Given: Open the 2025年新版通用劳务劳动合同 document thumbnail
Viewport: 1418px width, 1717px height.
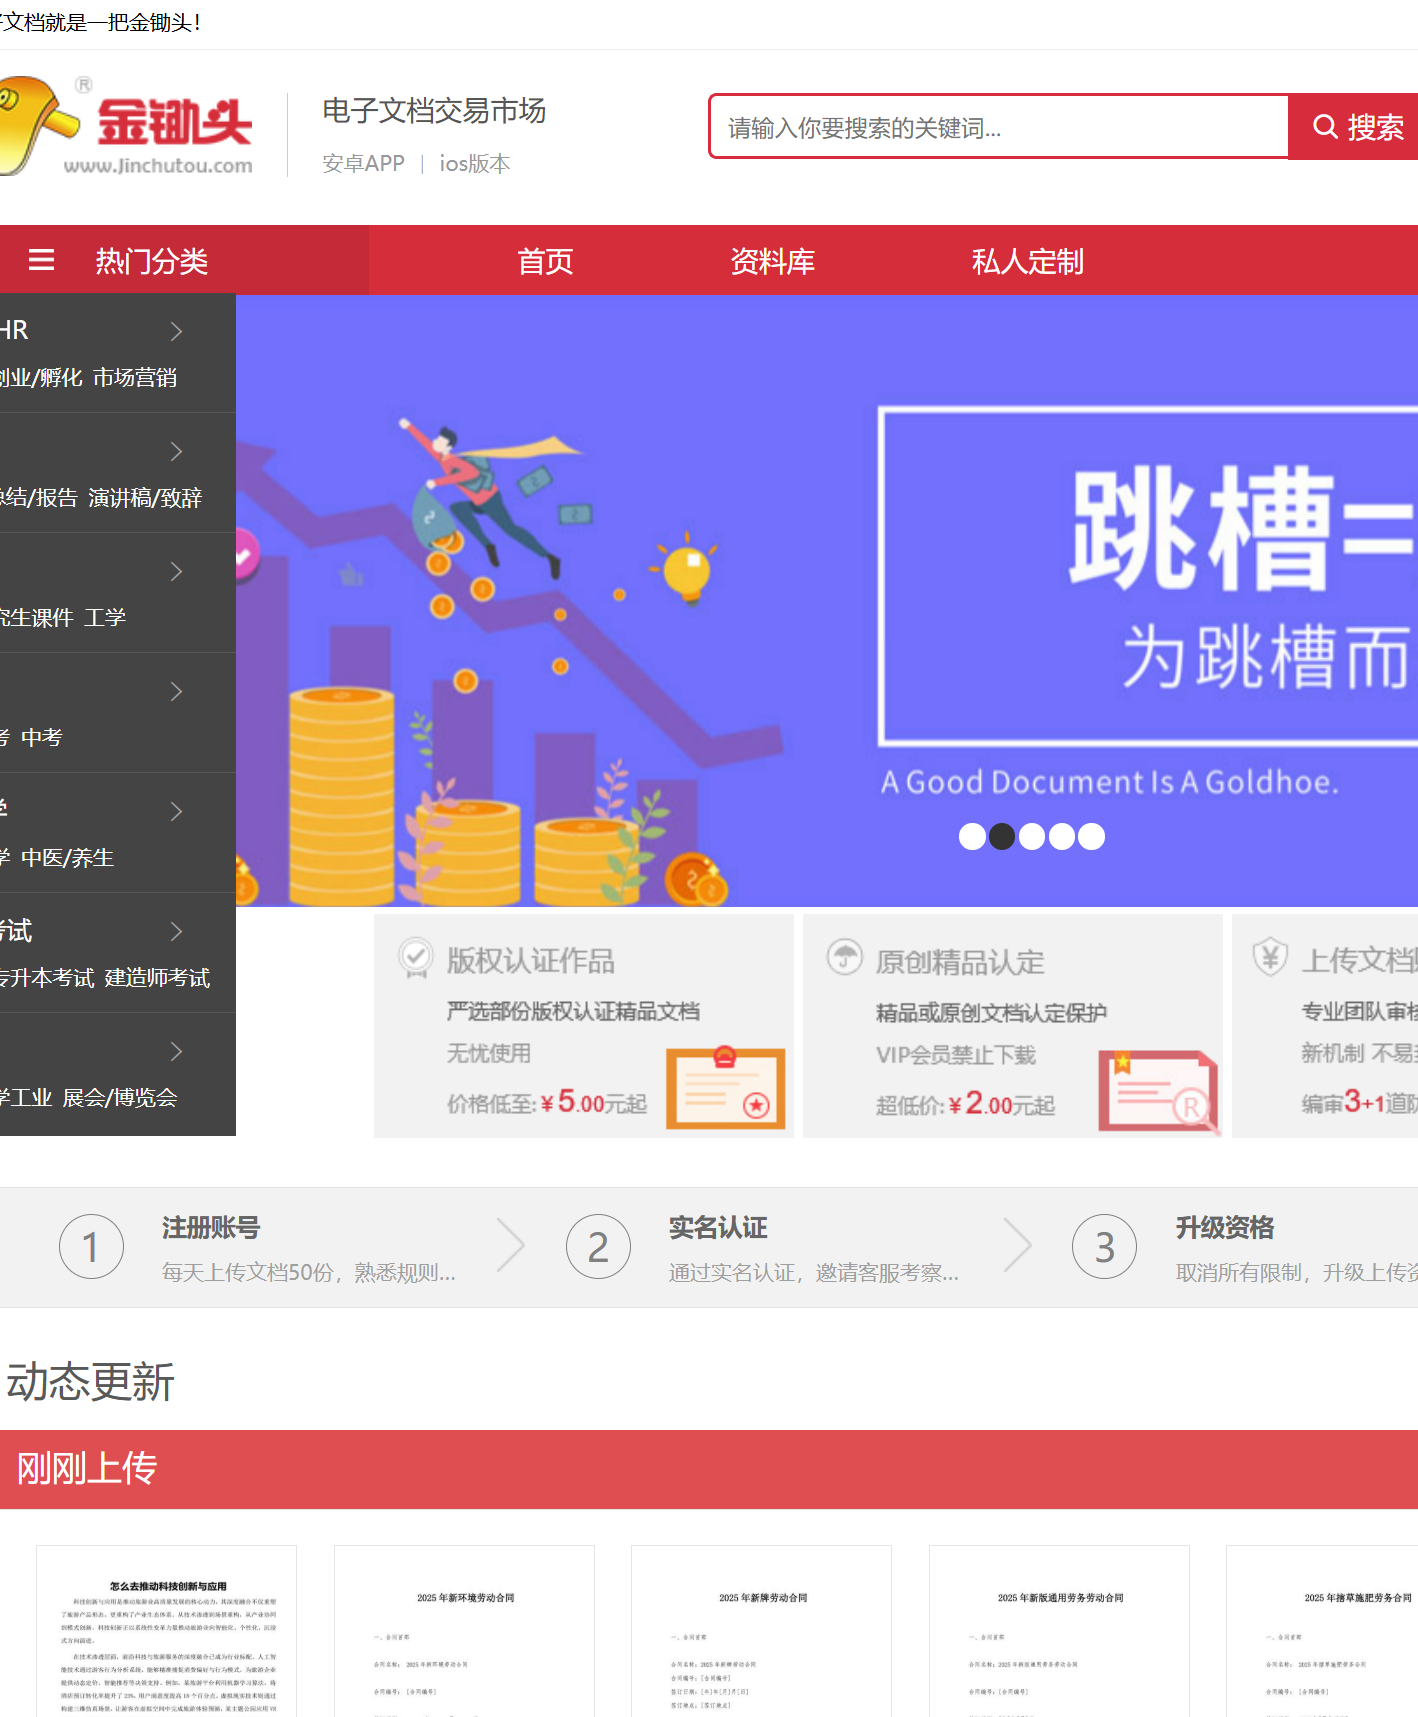Looking at the screenshot, I should pyautogui.click(x=1059, y=1631).
